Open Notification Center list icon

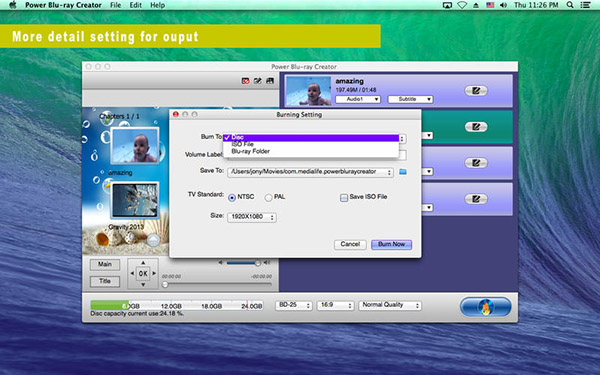585,5
